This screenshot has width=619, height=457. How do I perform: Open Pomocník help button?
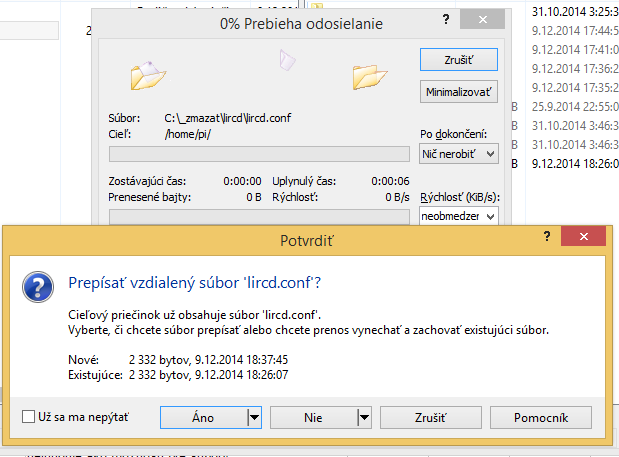pyautogui.click(x=541, y=416)
